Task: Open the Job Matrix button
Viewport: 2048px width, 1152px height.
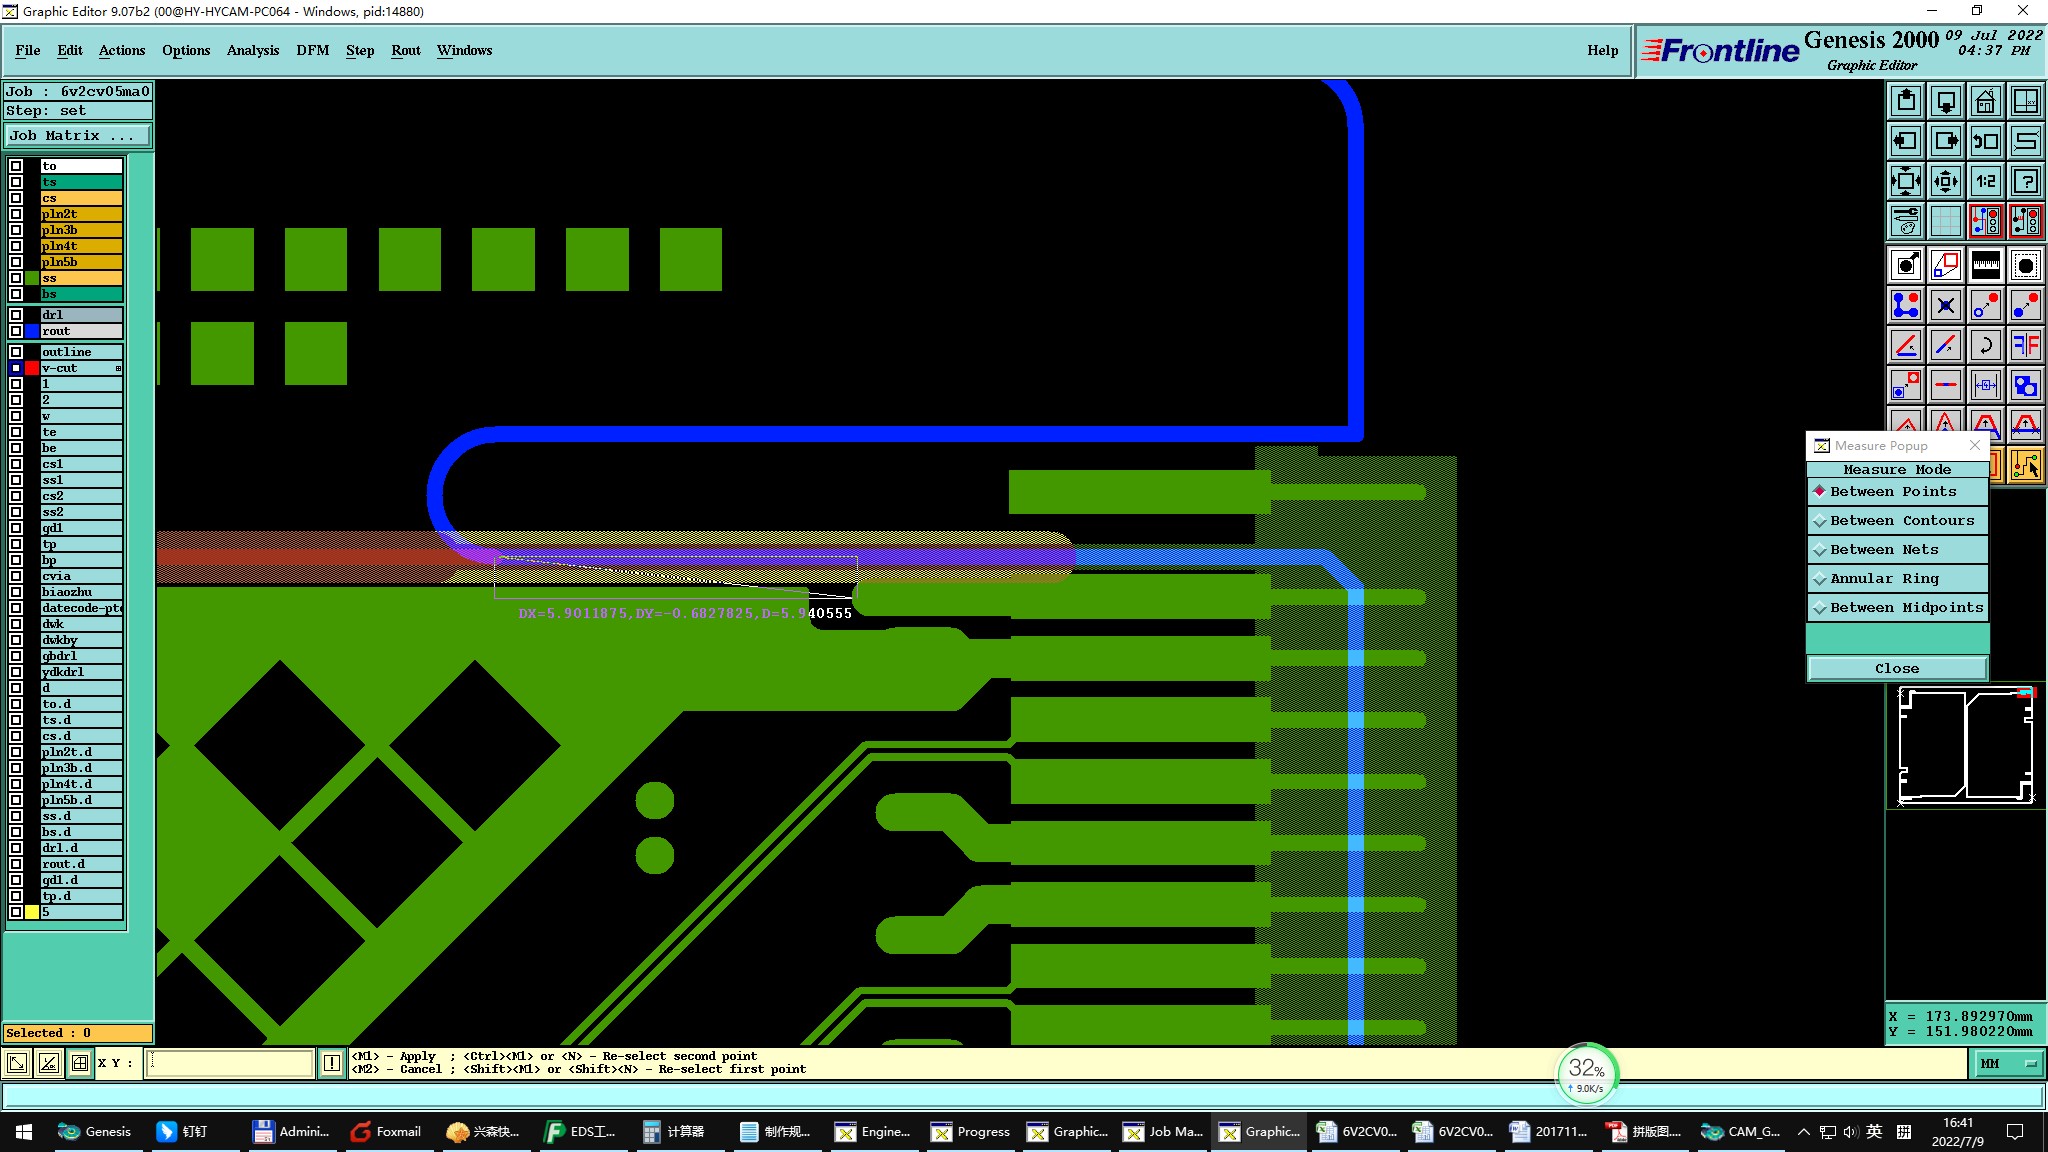Action: pos(78,136)
